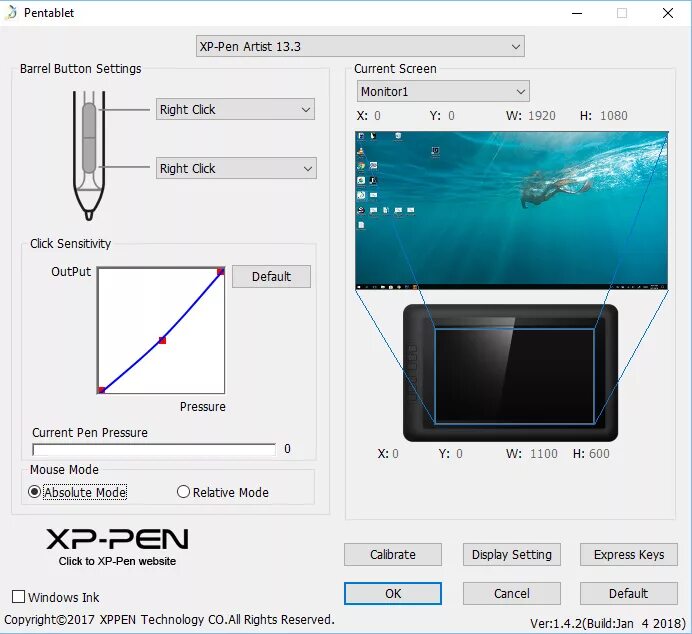Click the pen illustration's lower barrel button
The height and width of the screenshot is (634, 692).
pos(89,155)
